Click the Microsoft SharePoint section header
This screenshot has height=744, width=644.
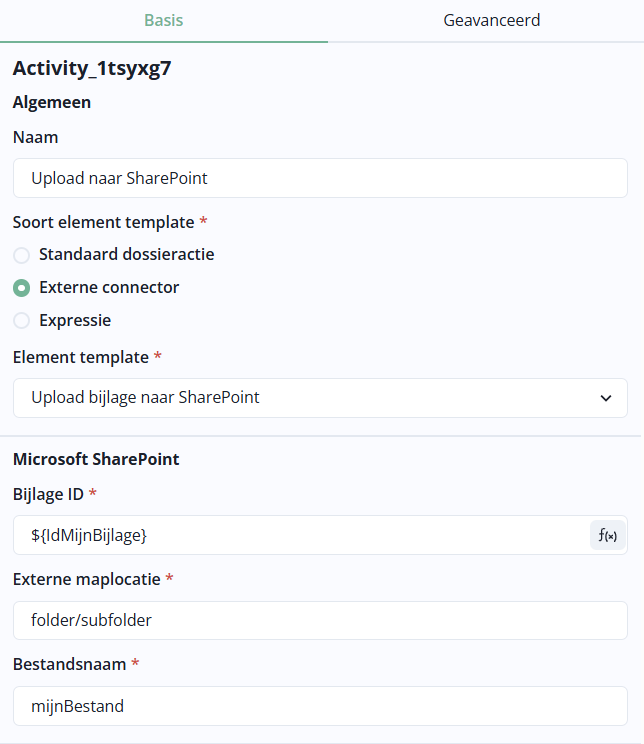[x=96, y=460]
